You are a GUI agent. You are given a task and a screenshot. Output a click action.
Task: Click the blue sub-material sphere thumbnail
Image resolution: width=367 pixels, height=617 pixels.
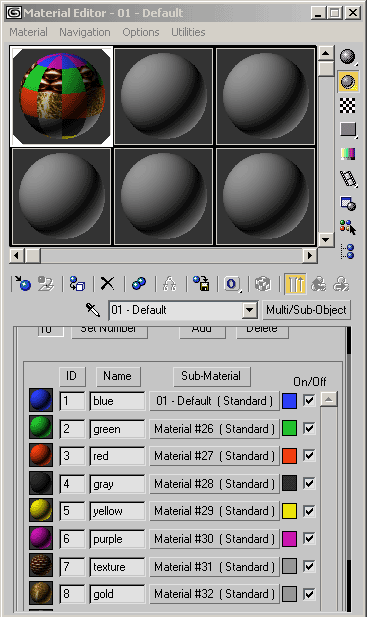coord(41,400)
